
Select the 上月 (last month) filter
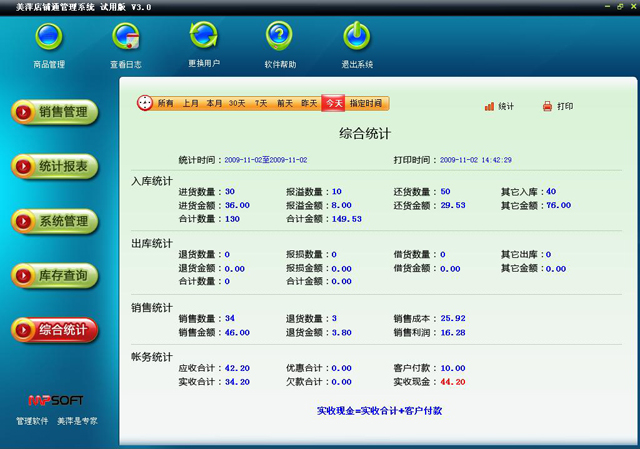(190, 103)
